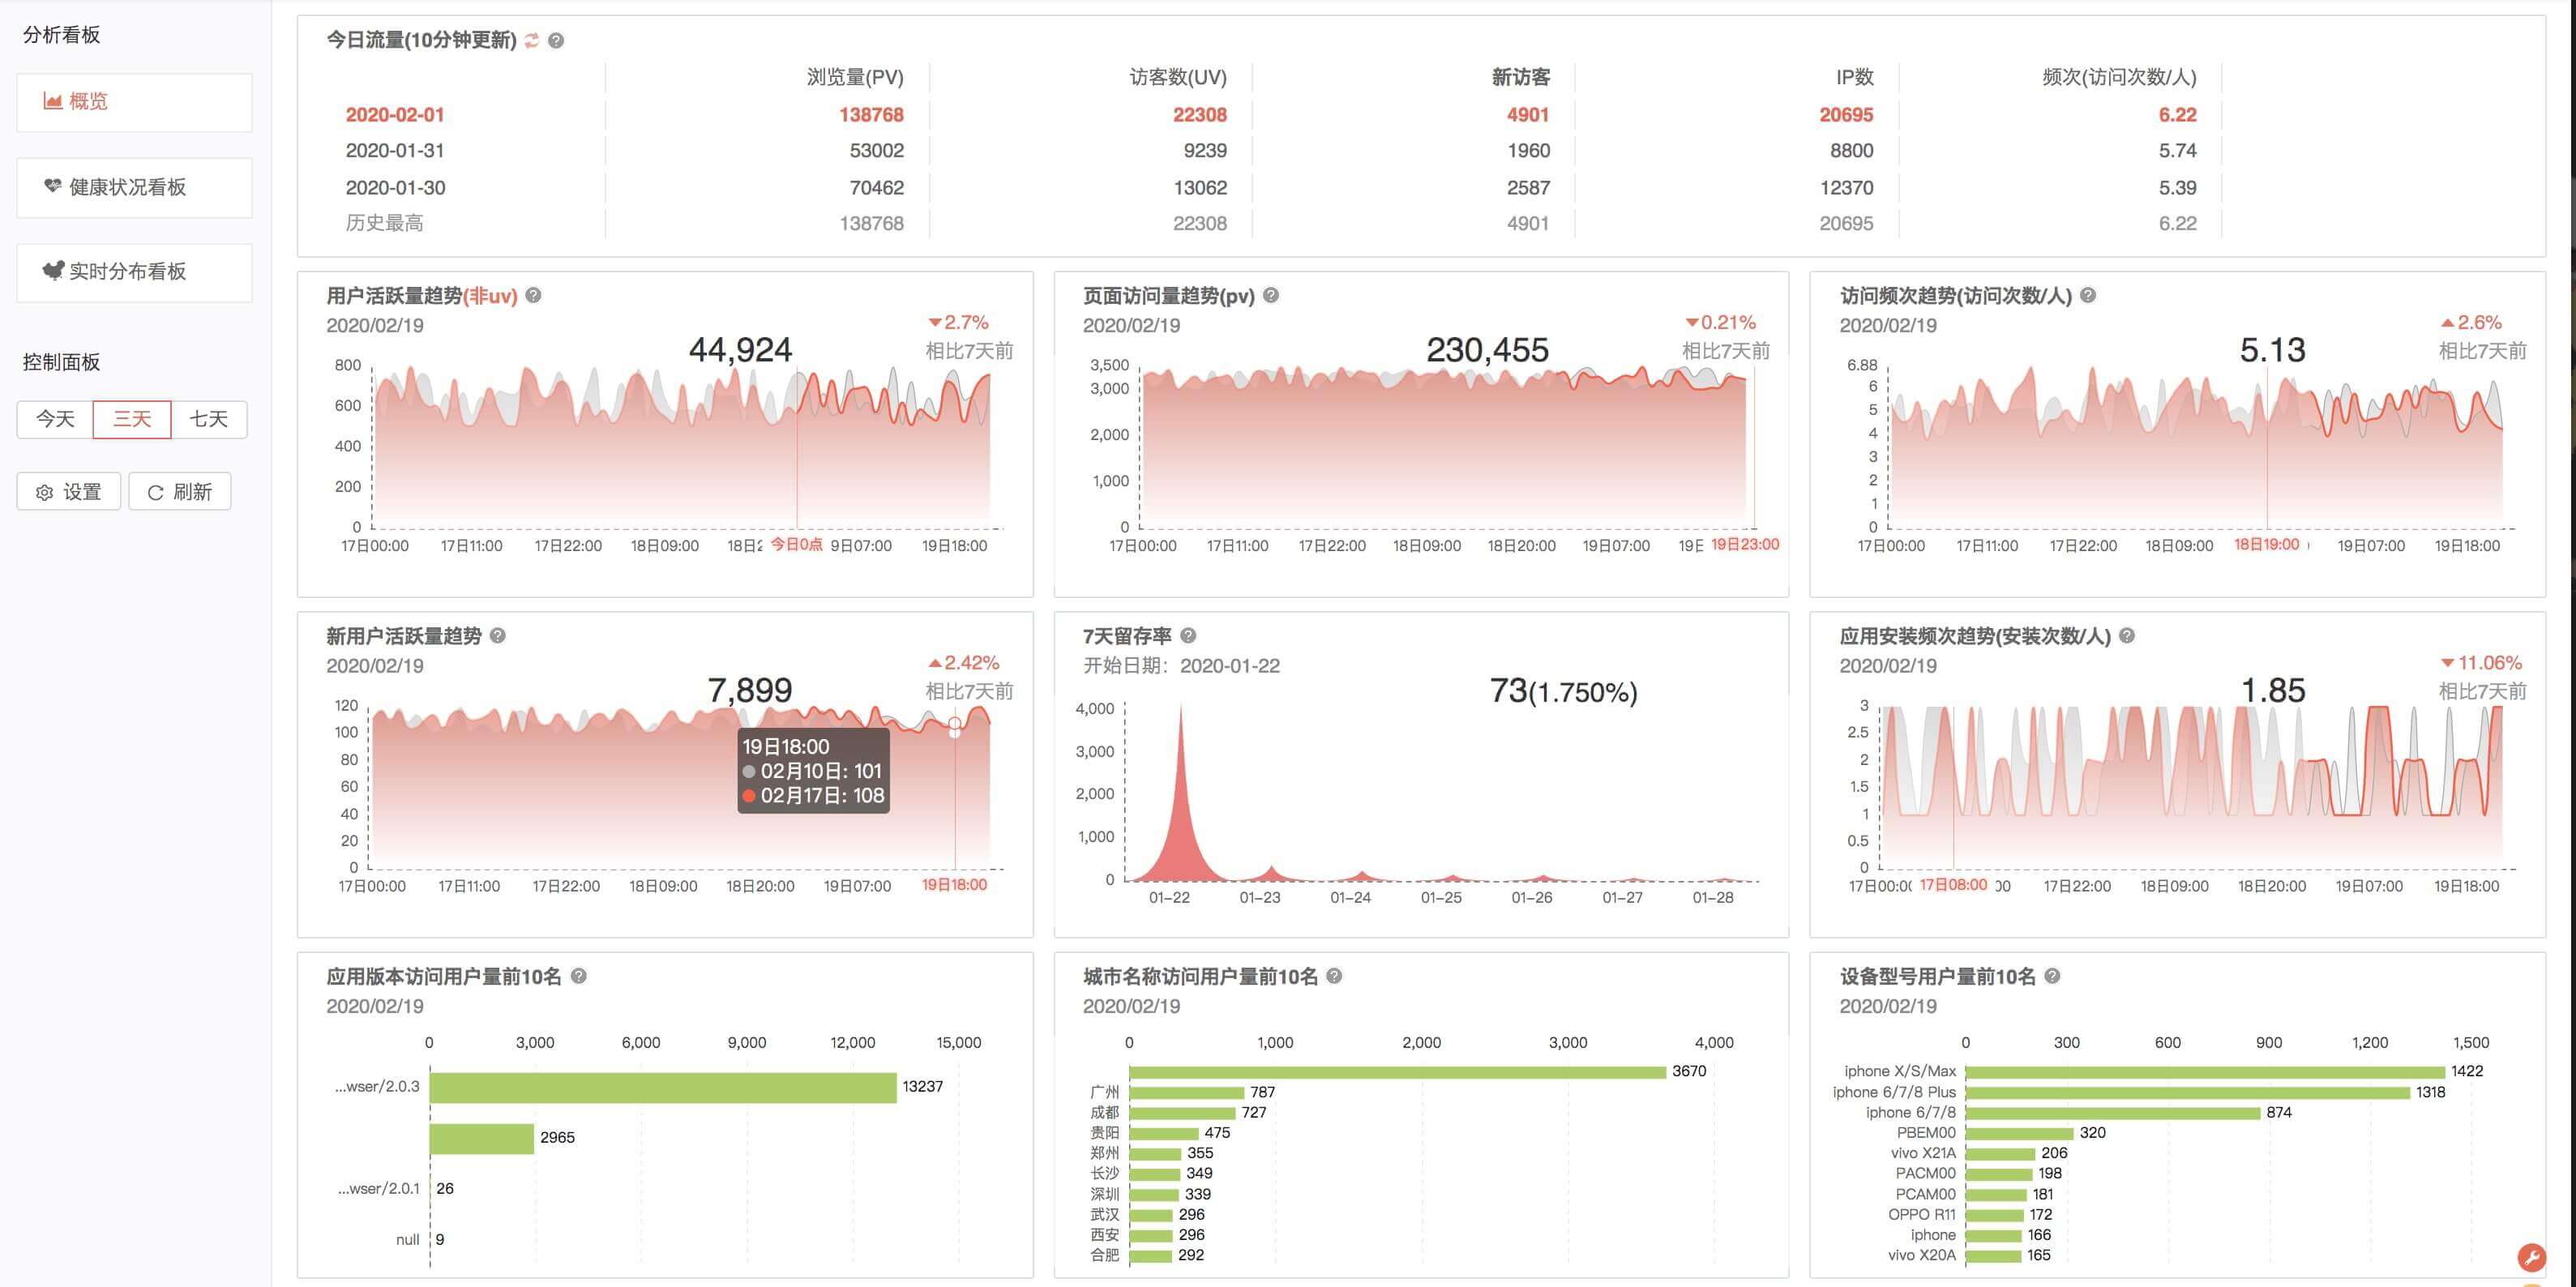This screenshot has height=1287, width=2576.
Task: Click help icon next to 新用户活跃量趋势
Action: [x=497, y=635]
